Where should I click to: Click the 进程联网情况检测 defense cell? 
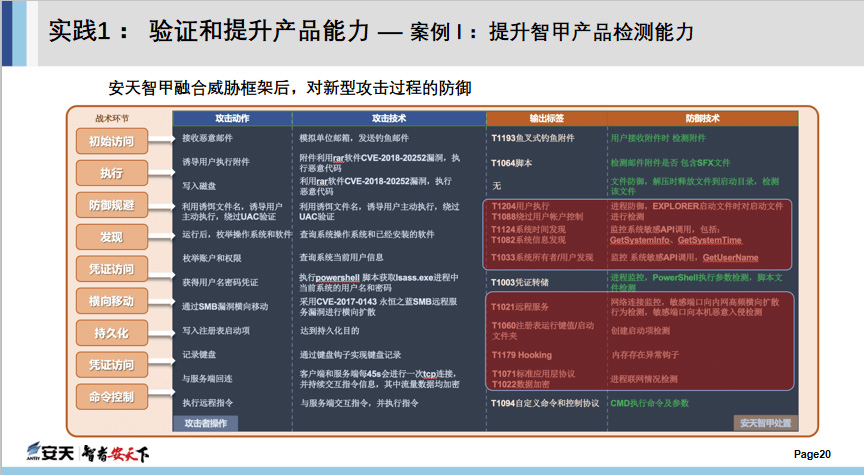tap(644, 379)
